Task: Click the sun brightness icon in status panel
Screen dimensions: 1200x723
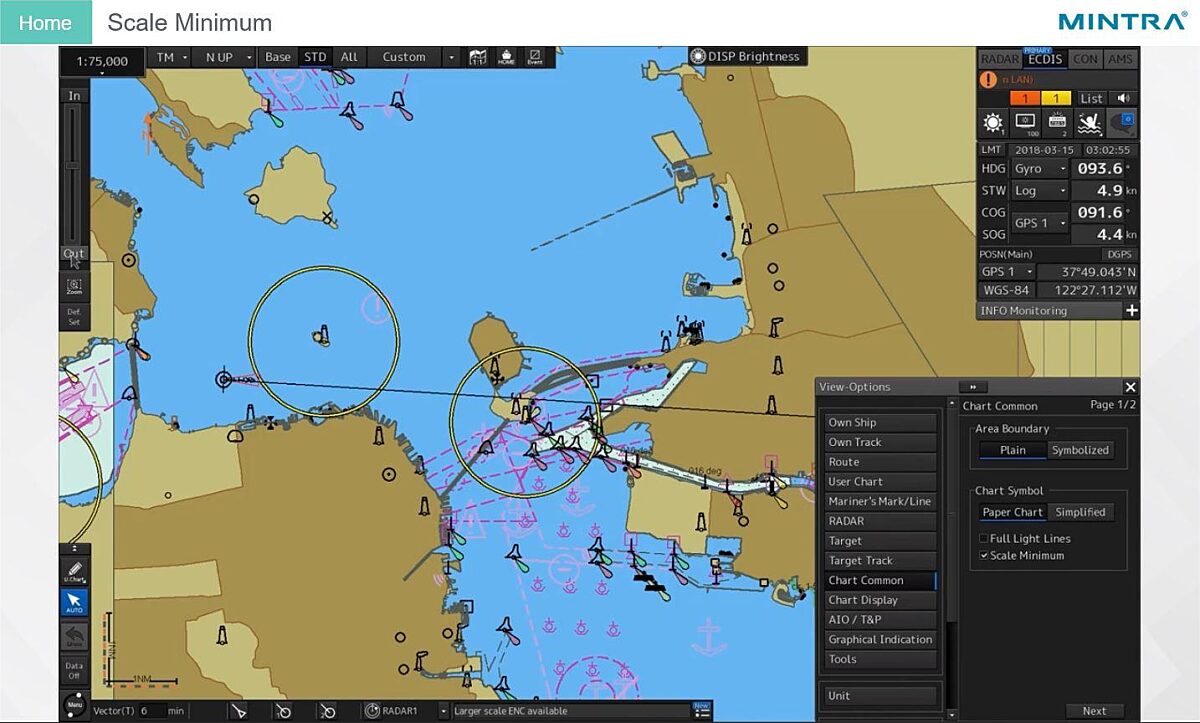Action: [993, 123]
